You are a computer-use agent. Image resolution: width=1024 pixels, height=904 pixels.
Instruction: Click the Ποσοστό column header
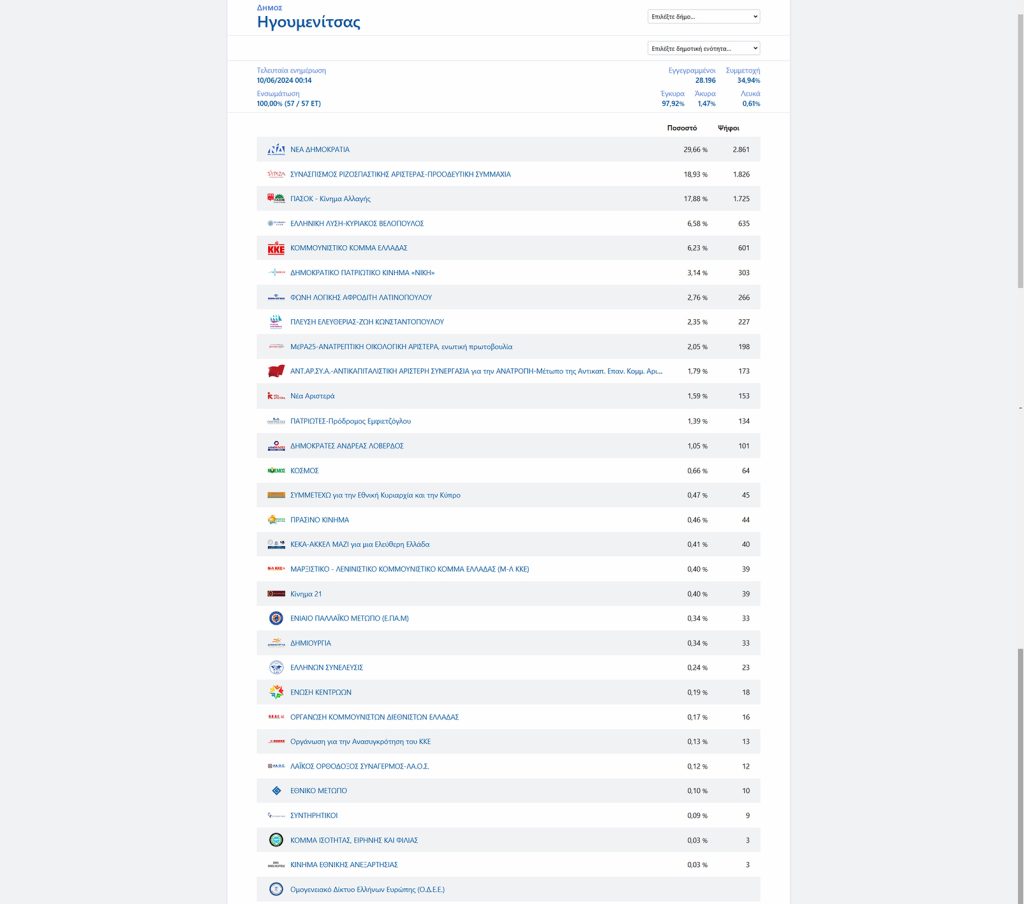[682, 128]
